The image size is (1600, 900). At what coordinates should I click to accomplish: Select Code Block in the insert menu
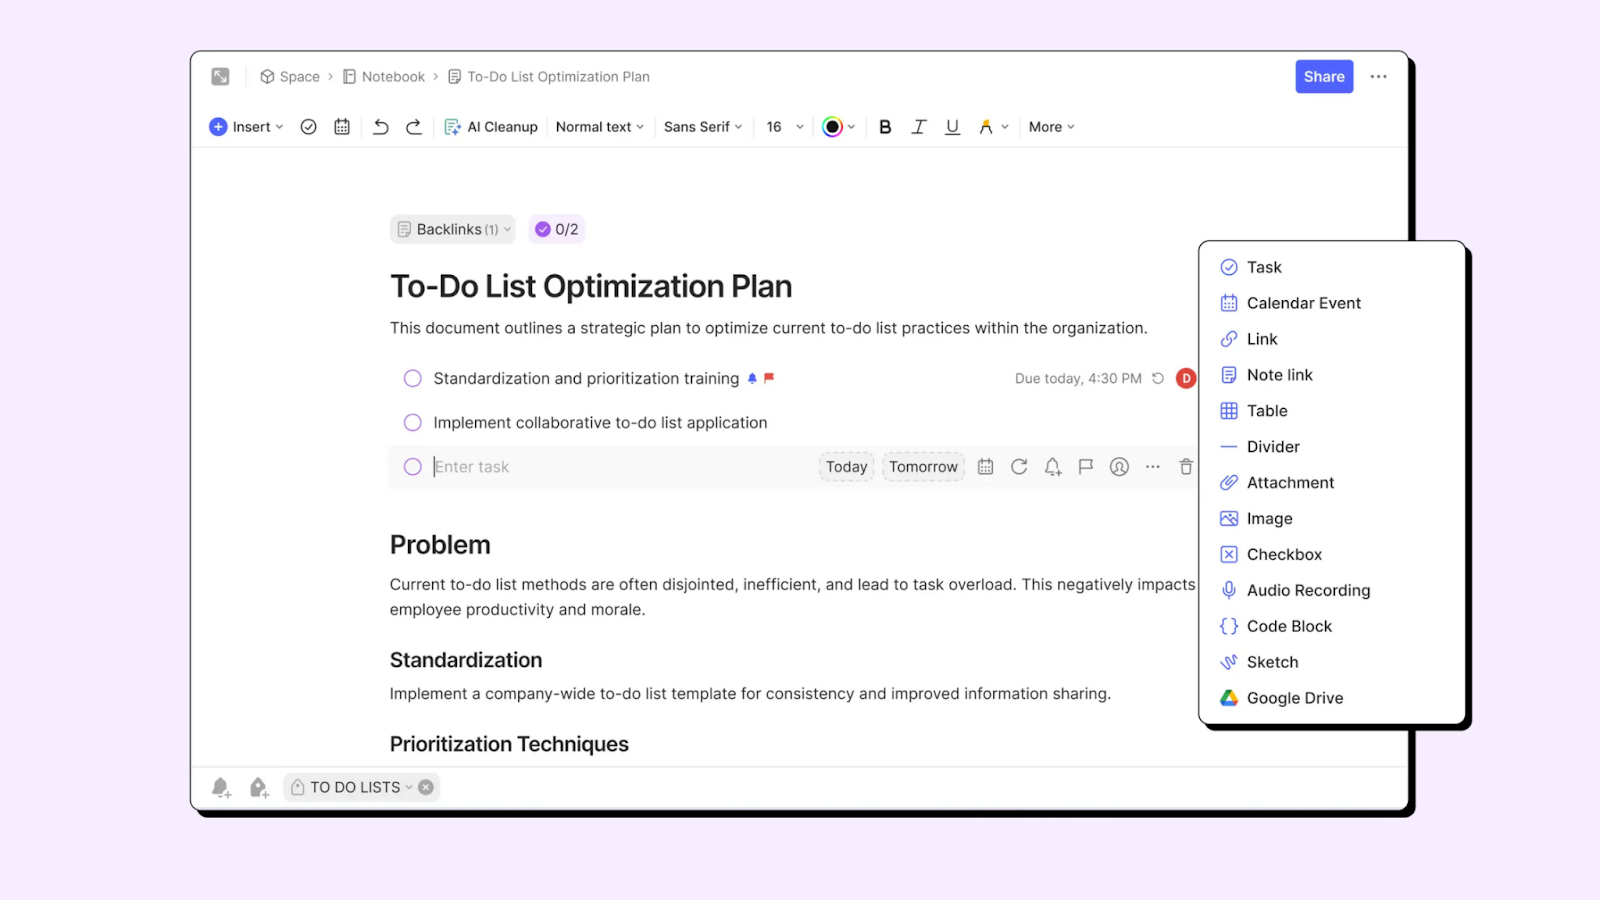pyautogui.click(x=1289, y=626)
